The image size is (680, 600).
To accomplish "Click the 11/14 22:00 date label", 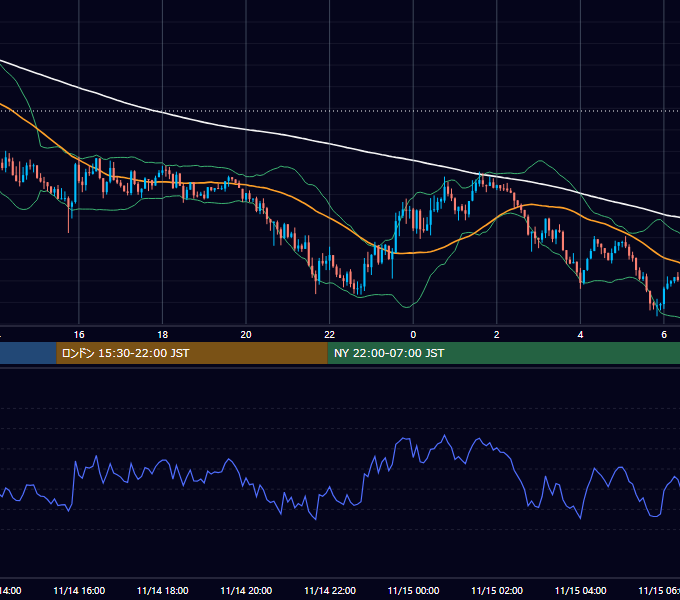I will 330,591.
